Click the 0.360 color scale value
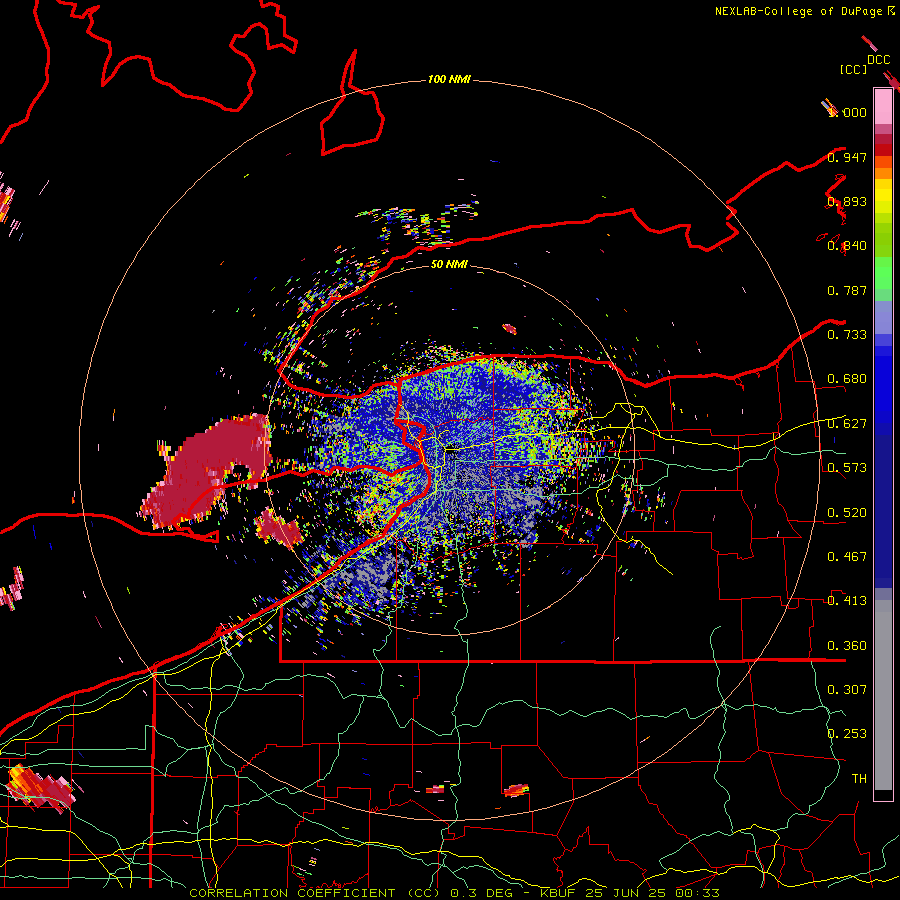The height and width of the screenshot is (900, 900). click(x=847, y=646)
